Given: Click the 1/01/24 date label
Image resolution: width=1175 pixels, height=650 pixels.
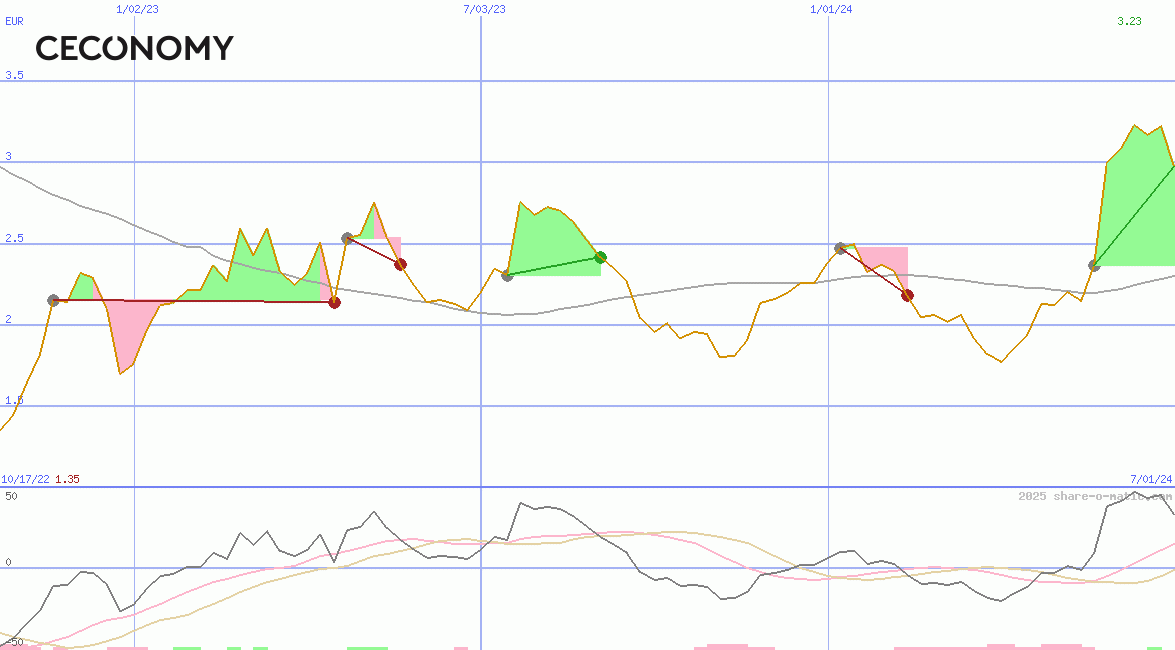Looking at the screenshot, I should (830, 9).
